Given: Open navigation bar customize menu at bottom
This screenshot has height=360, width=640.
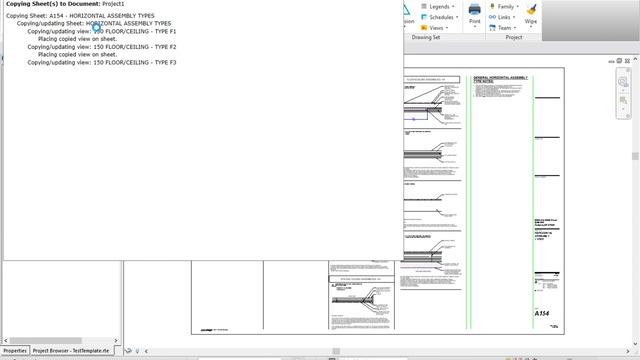Looking at the screenshot, I should [x=628, y=116].
